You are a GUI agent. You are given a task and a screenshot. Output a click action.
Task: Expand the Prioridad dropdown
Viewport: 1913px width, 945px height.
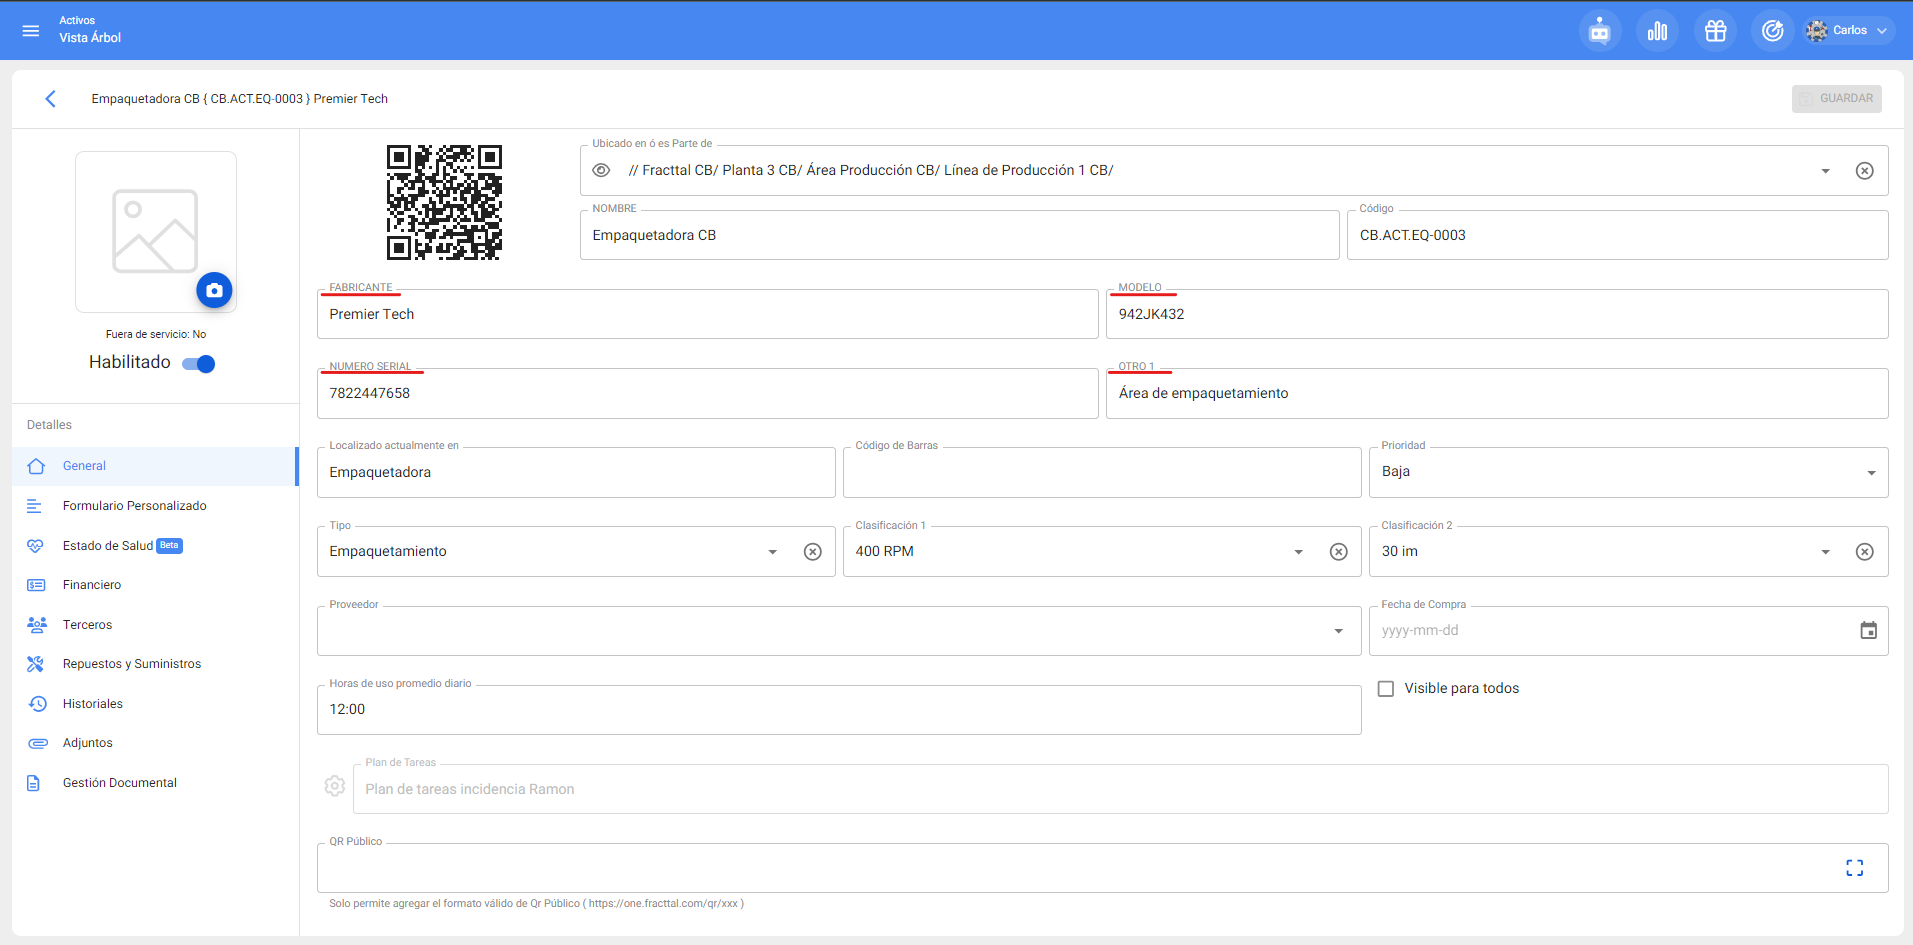pos(1870,473)
